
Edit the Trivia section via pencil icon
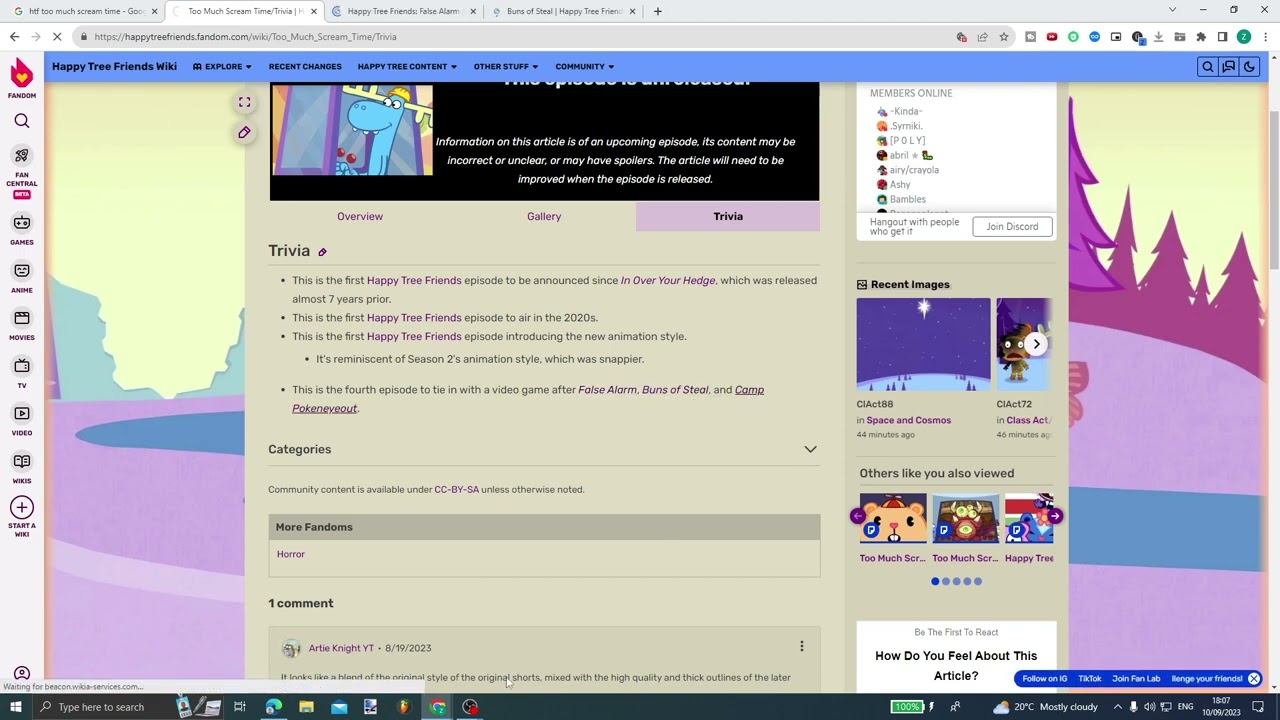(322, 252)
